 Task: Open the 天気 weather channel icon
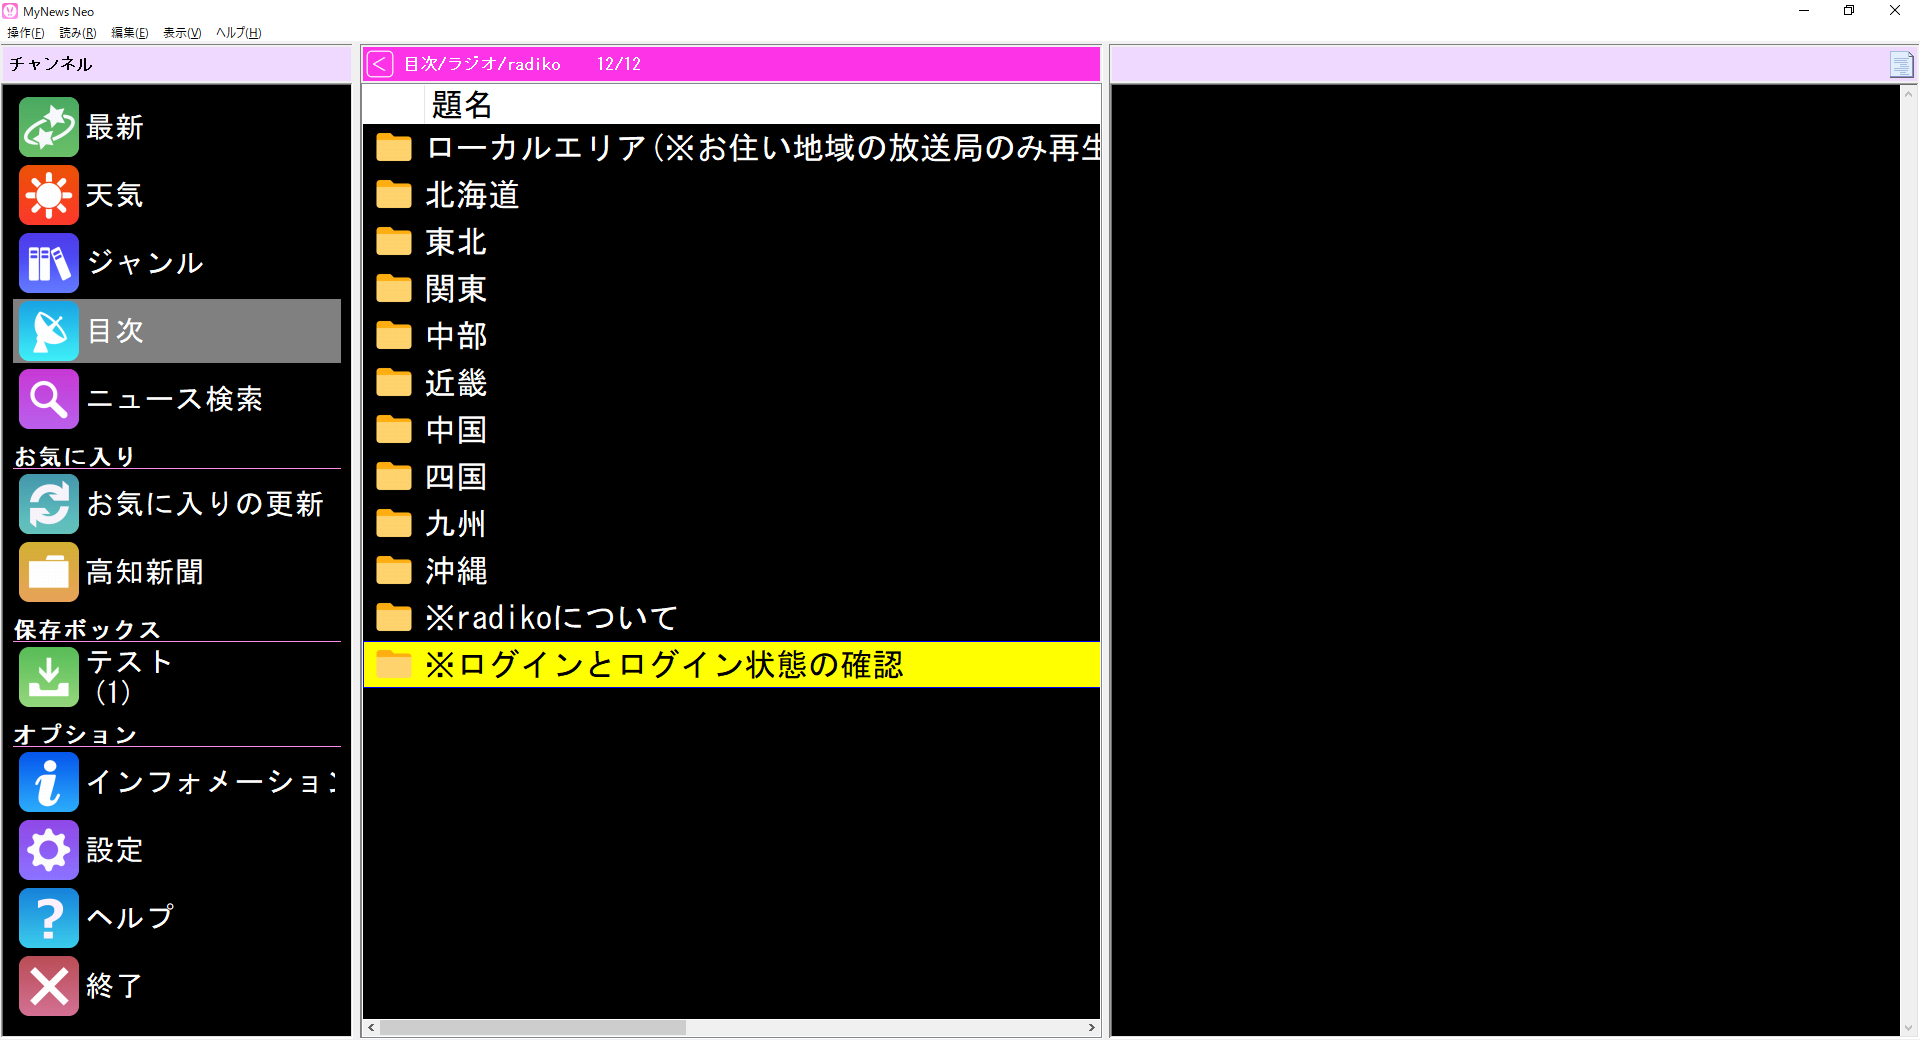click(x=48, y=195)
